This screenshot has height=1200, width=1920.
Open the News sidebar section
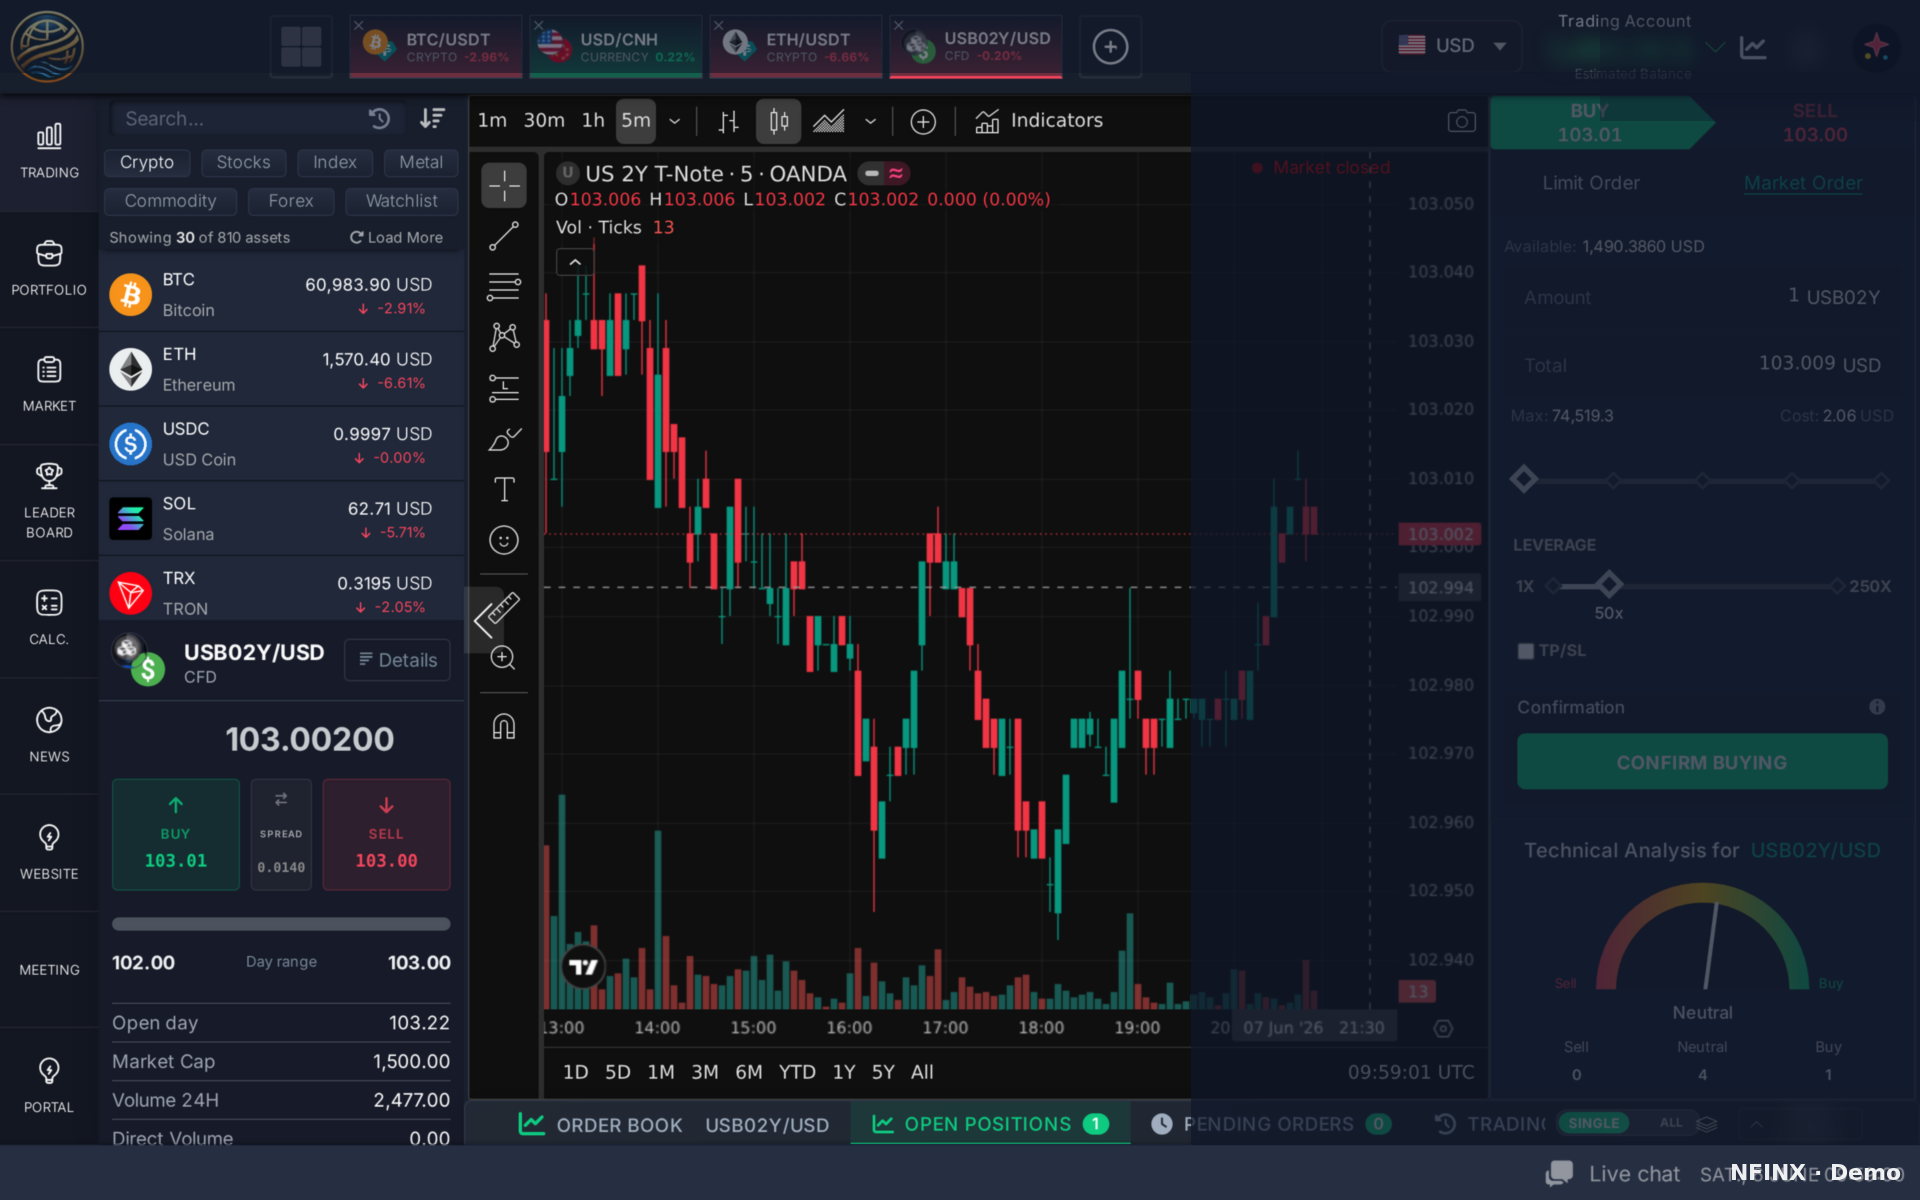tap(49, 736)
